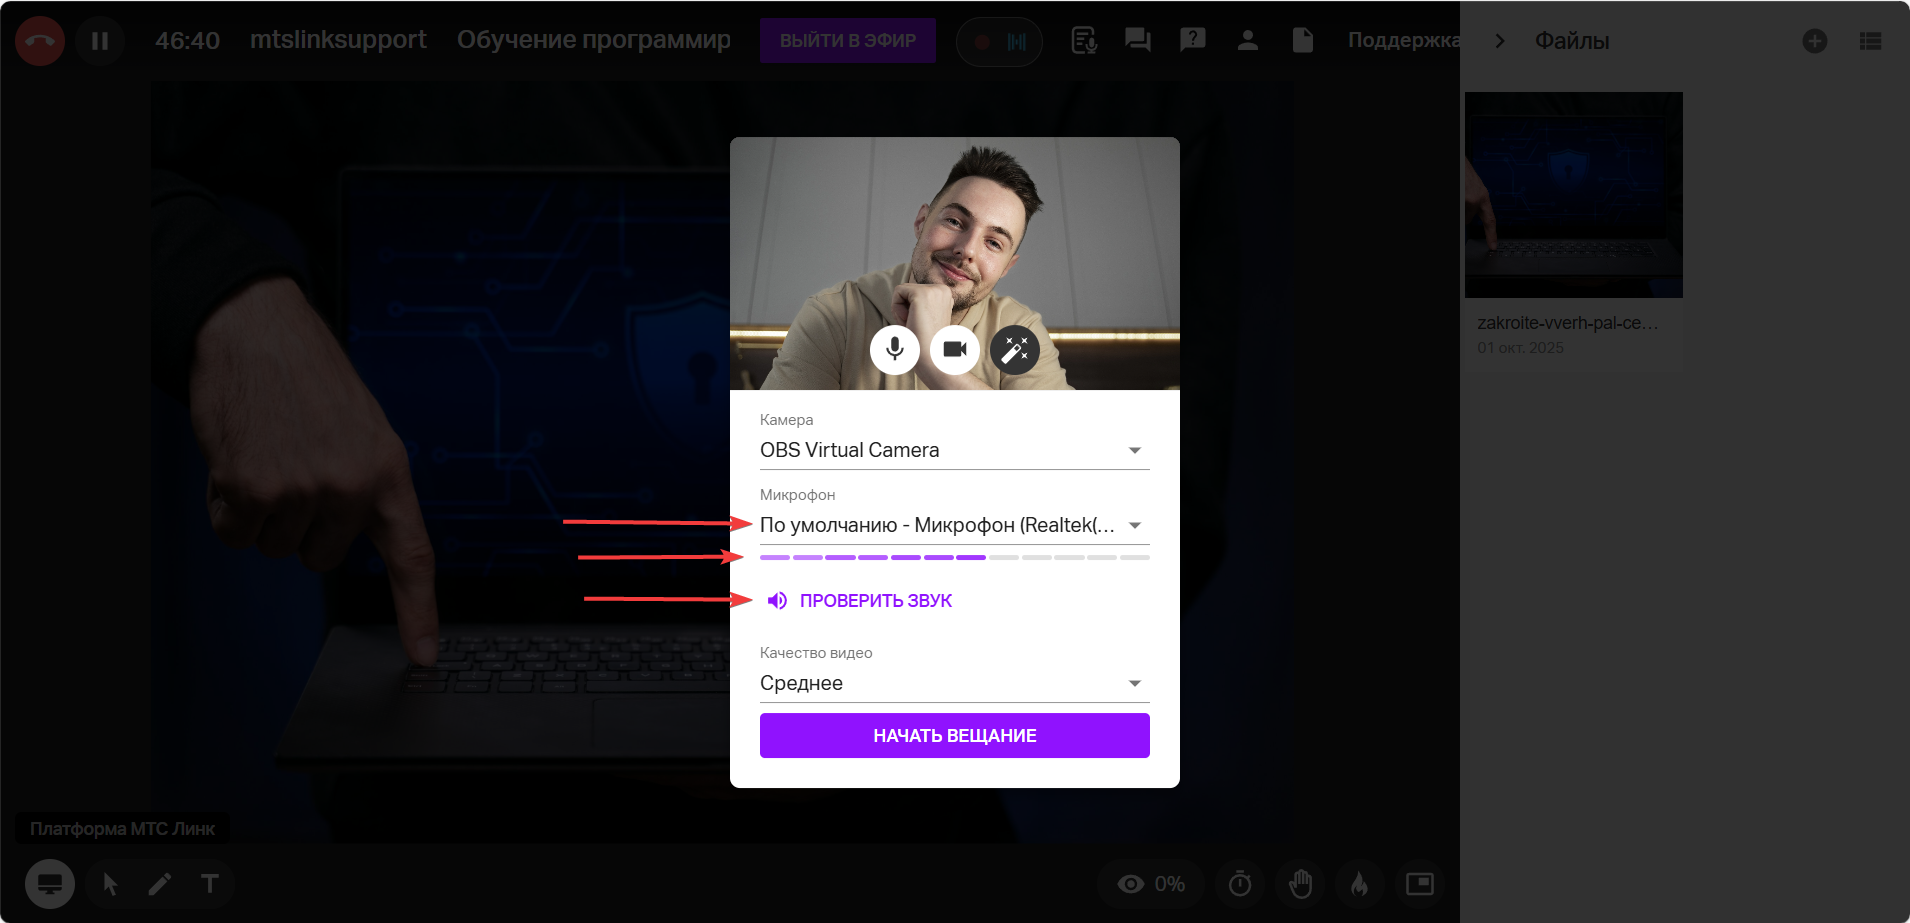This screenshot has height=923, width=1910.
Task: Toggle the microphone button on the camera preview
Action: (895, 349)
